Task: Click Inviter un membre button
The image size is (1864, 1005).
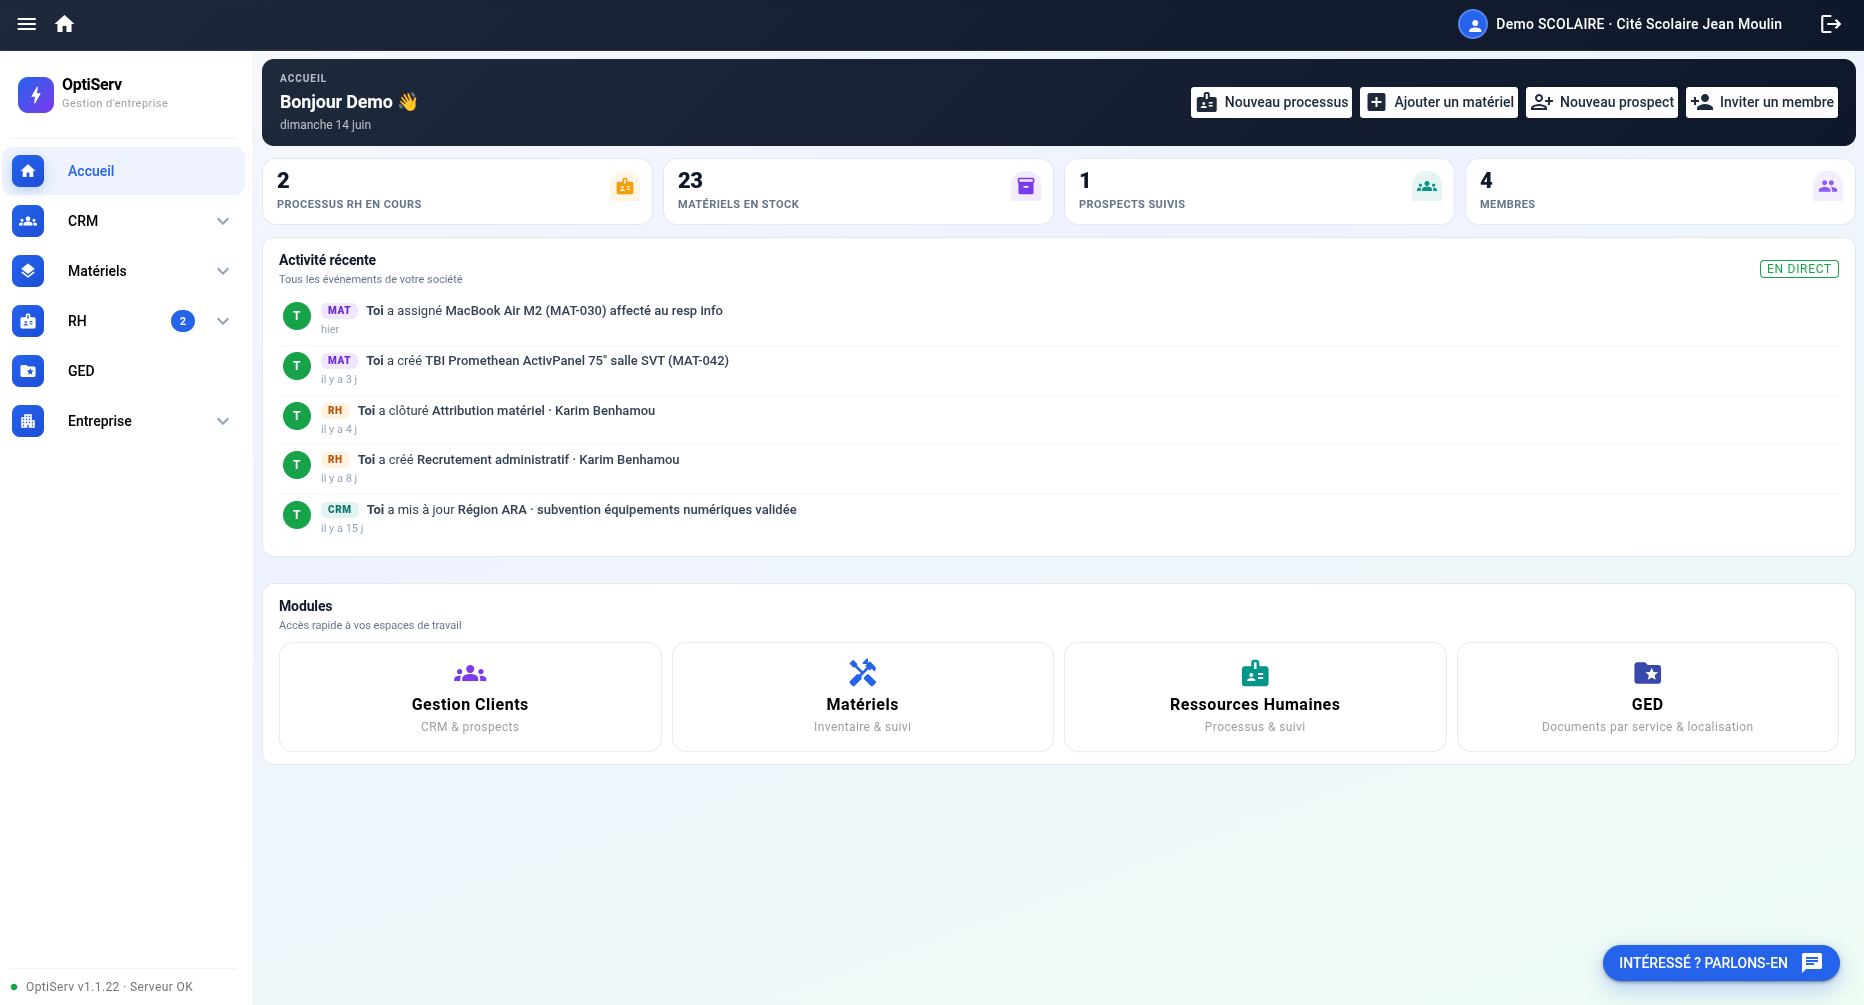Action: point(1762,102)
